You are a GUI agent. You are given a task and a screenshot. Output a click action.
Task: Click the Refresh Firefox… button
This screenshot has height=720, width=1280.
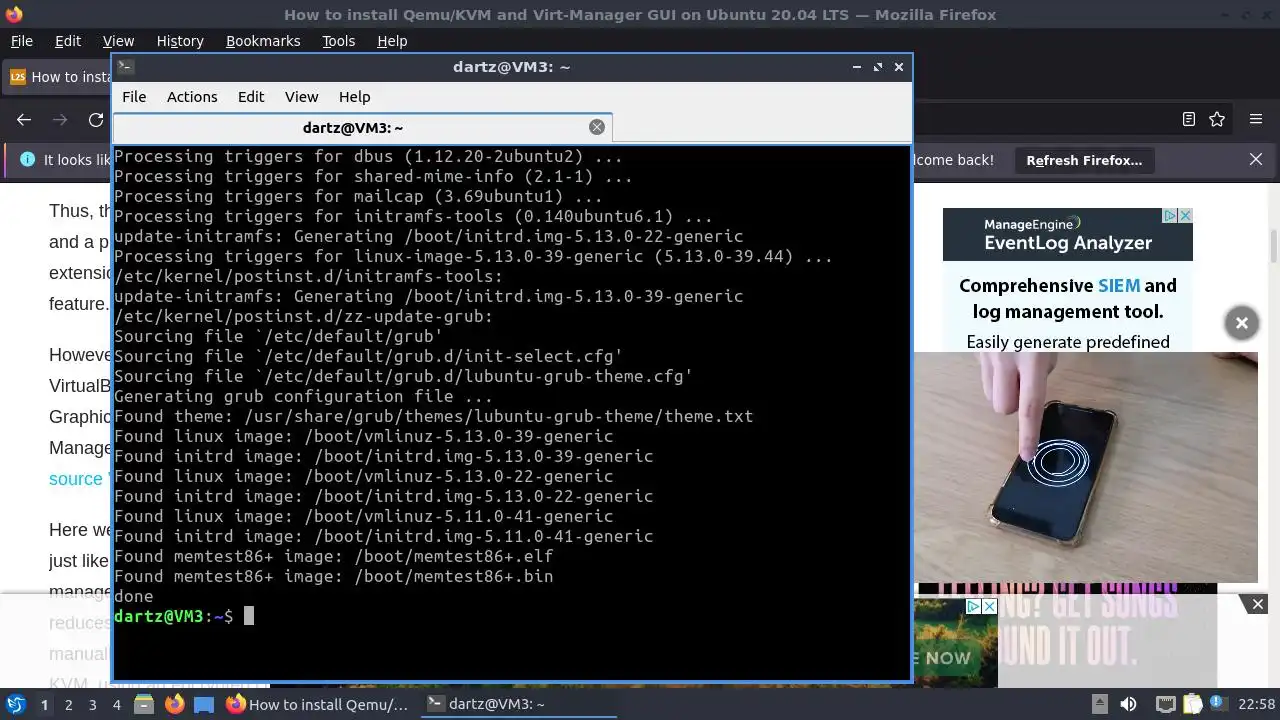point(1084,160)
